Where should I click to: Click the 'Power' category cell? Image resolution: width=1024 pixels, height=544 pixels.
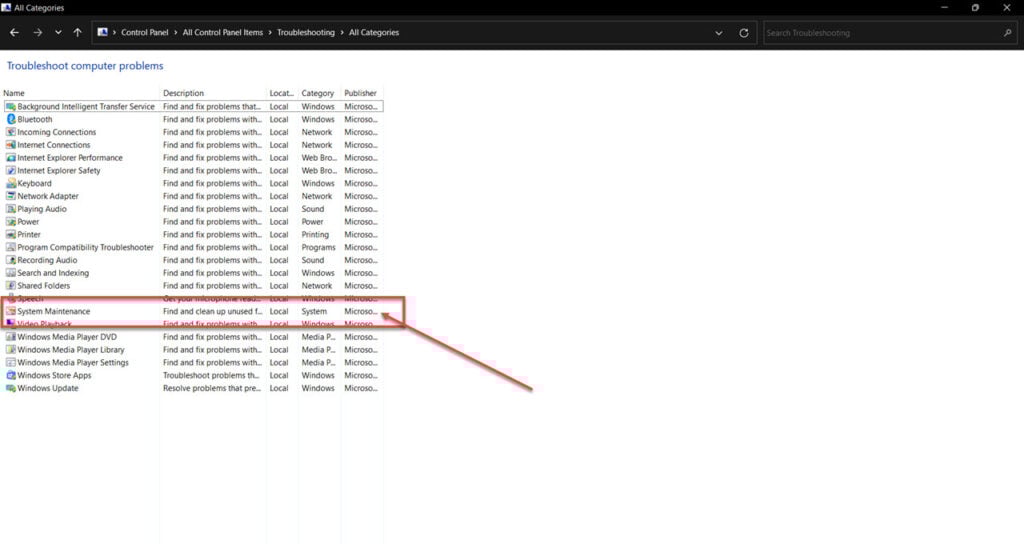(x=312, y=222)
